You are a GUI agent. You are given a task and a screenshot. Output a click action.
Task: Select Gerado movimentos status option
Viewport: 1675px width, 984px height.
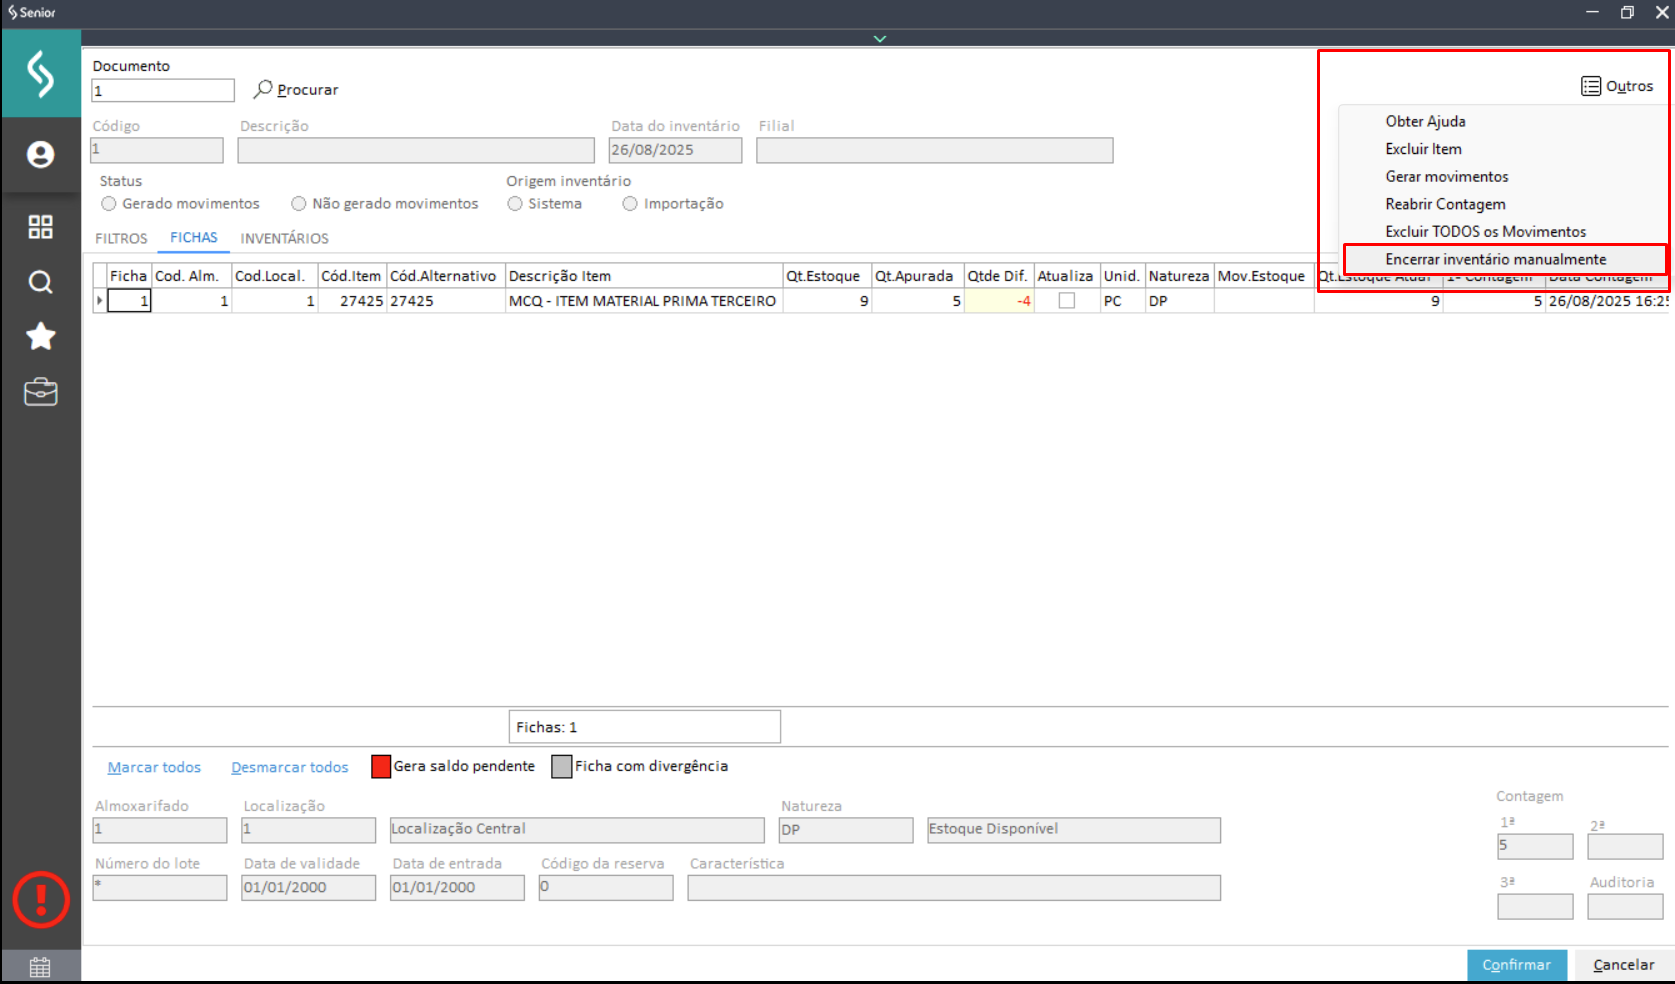[x=109, y=204]
